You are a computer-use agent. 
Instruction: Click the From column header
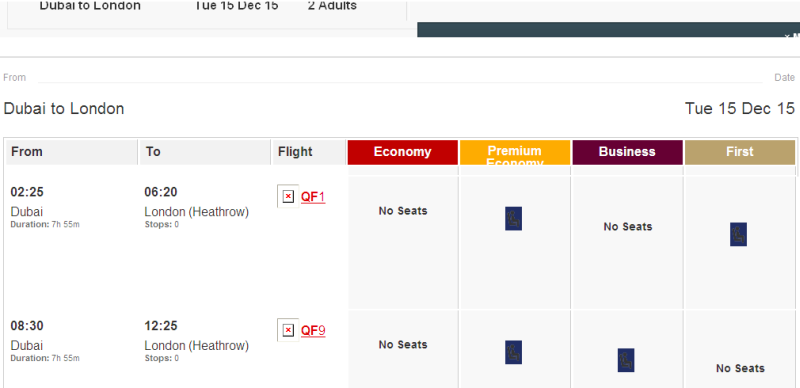71,152
